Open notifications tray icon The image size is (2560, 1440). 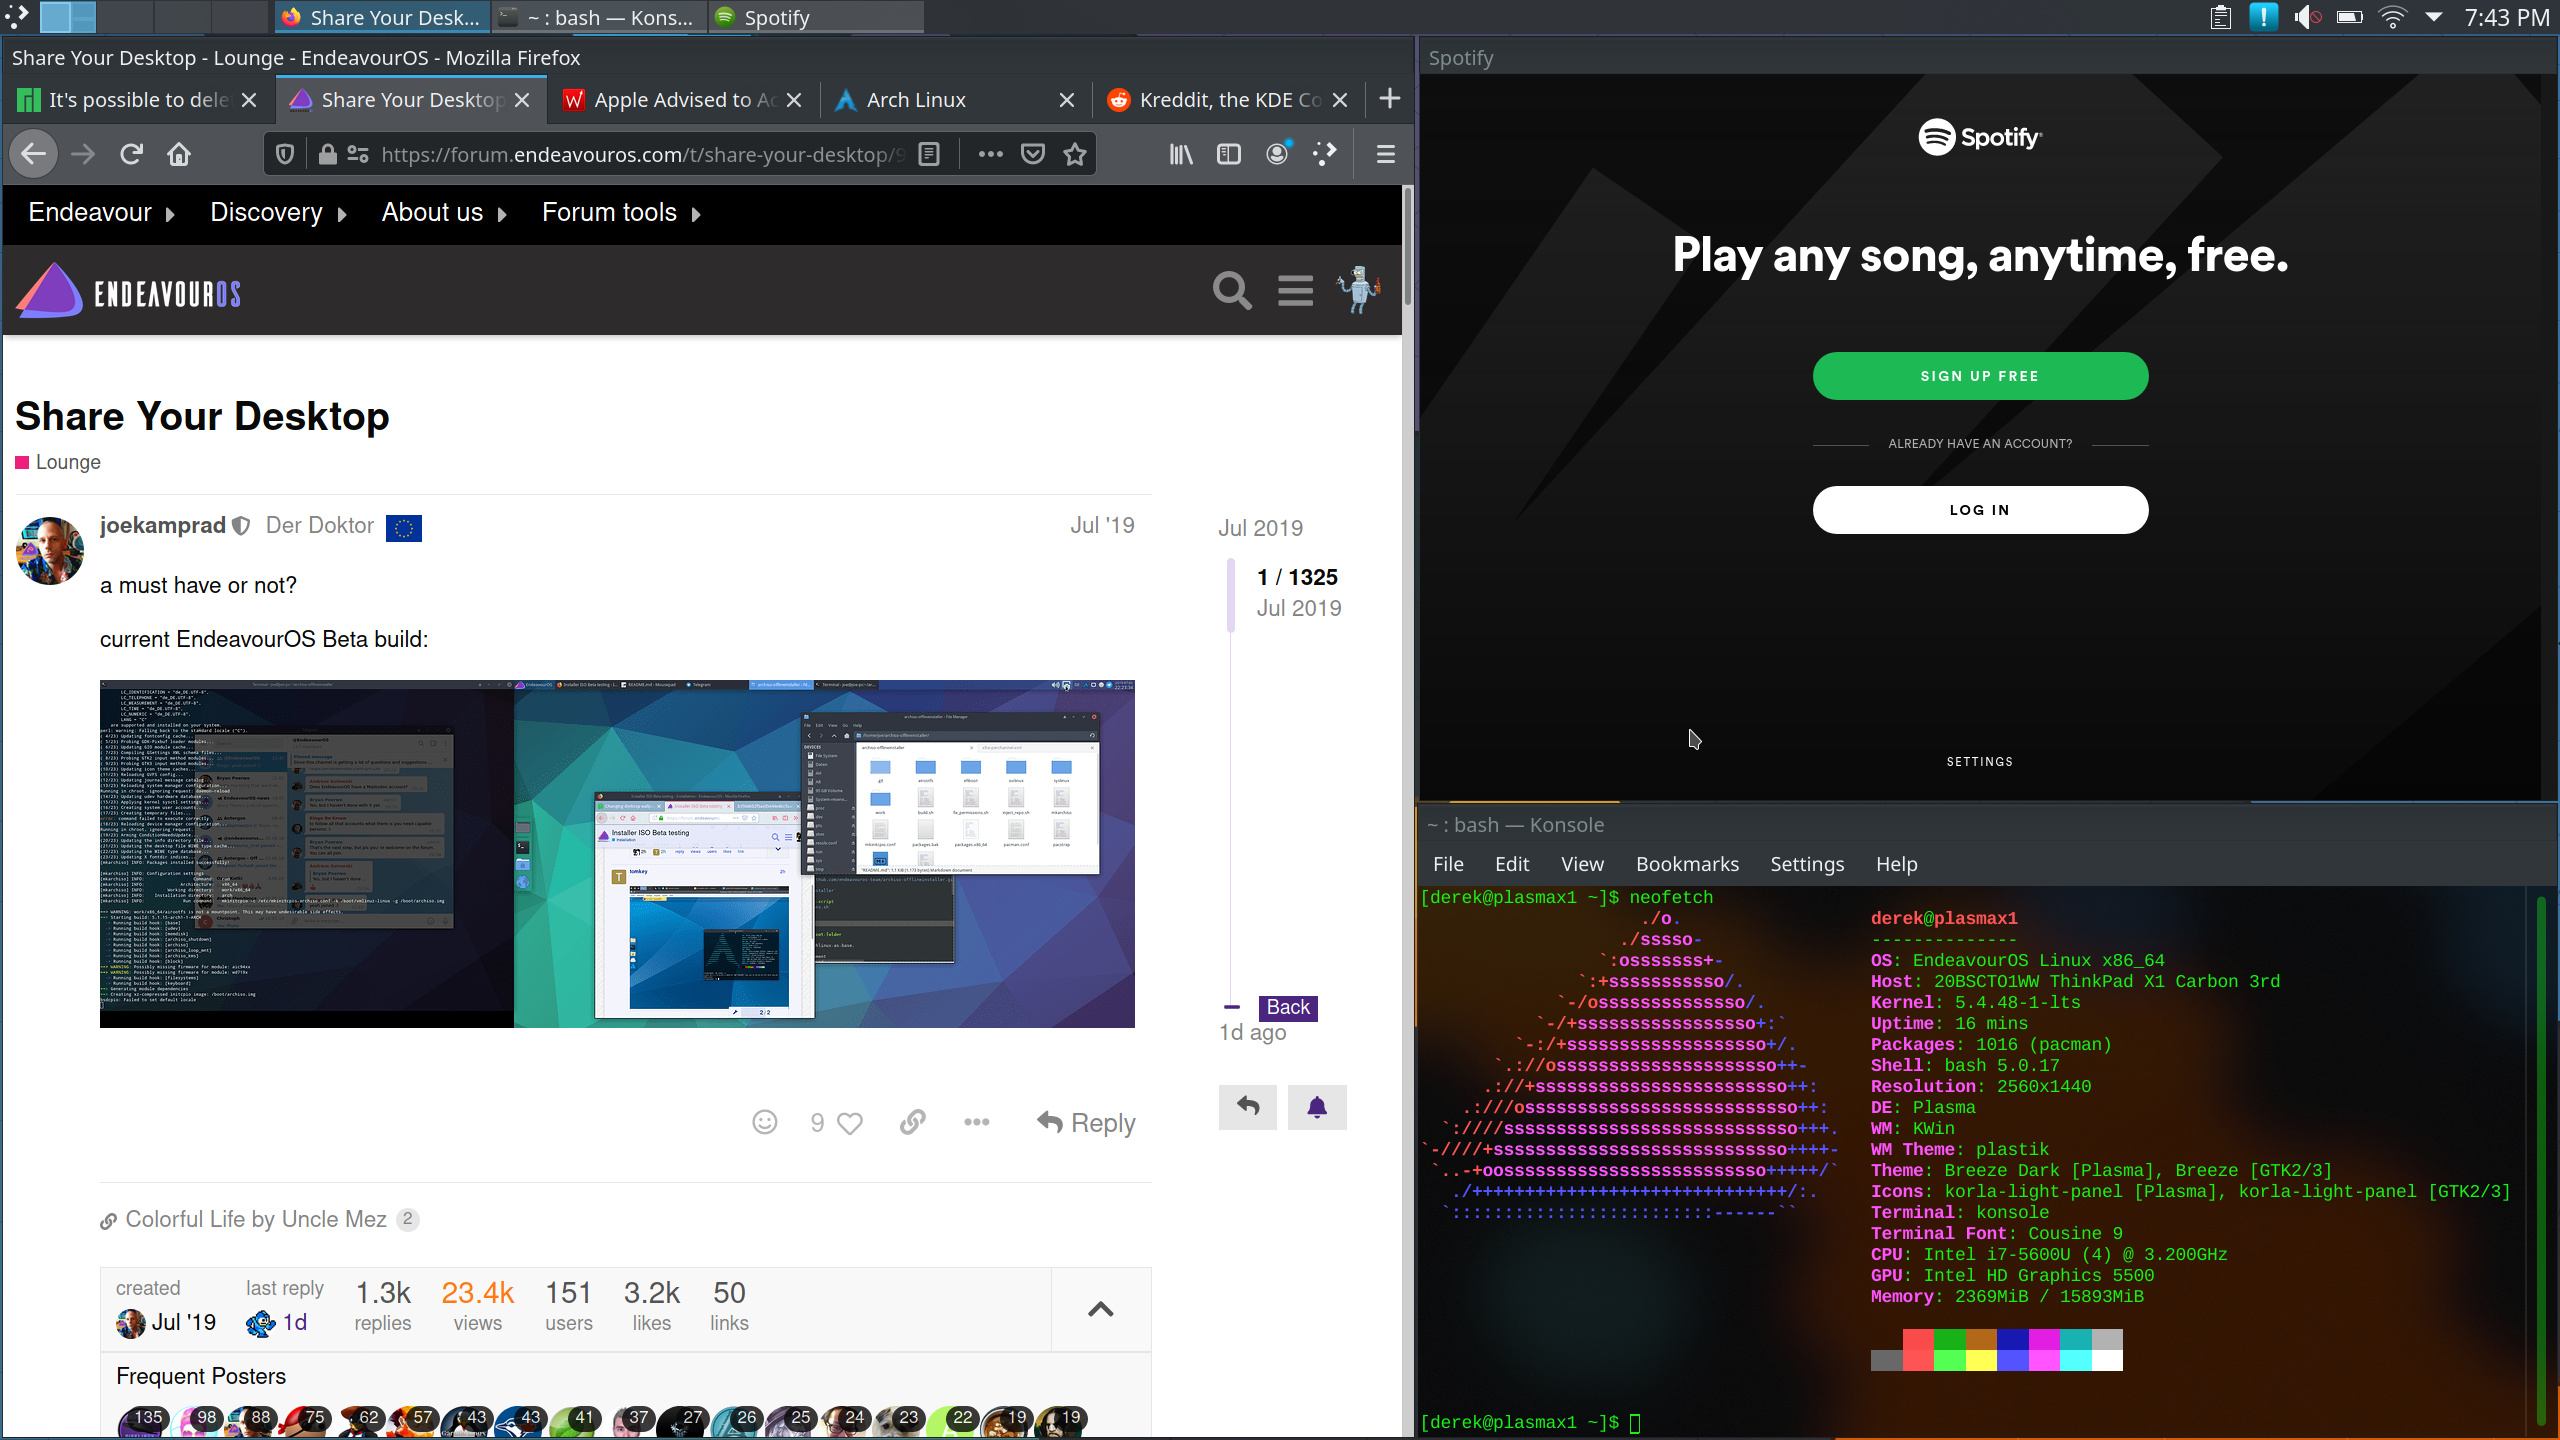pyautogui.click(x=2263, y=17)
